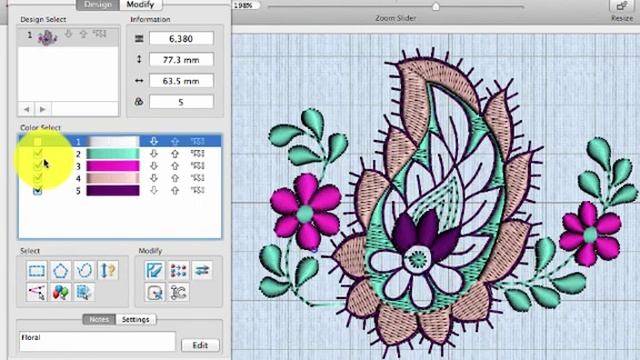Click the dark purple color 5 swatch
This screenshot has width=640, height=360.
(x=113, y=191)
